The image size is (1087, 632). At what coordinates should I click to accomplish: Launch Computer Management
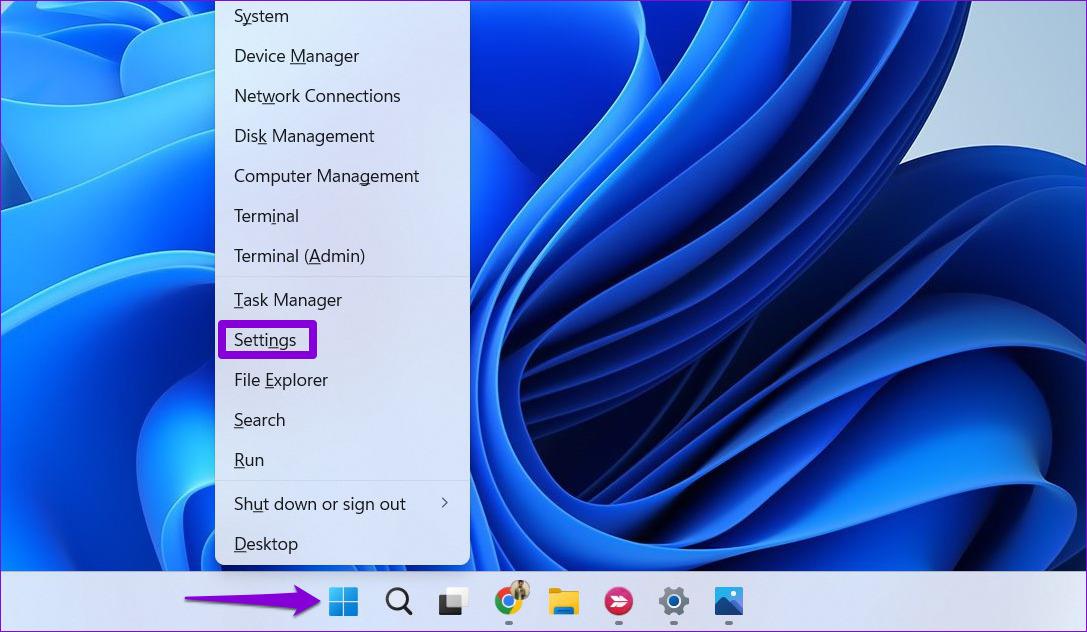coord(326,176)
